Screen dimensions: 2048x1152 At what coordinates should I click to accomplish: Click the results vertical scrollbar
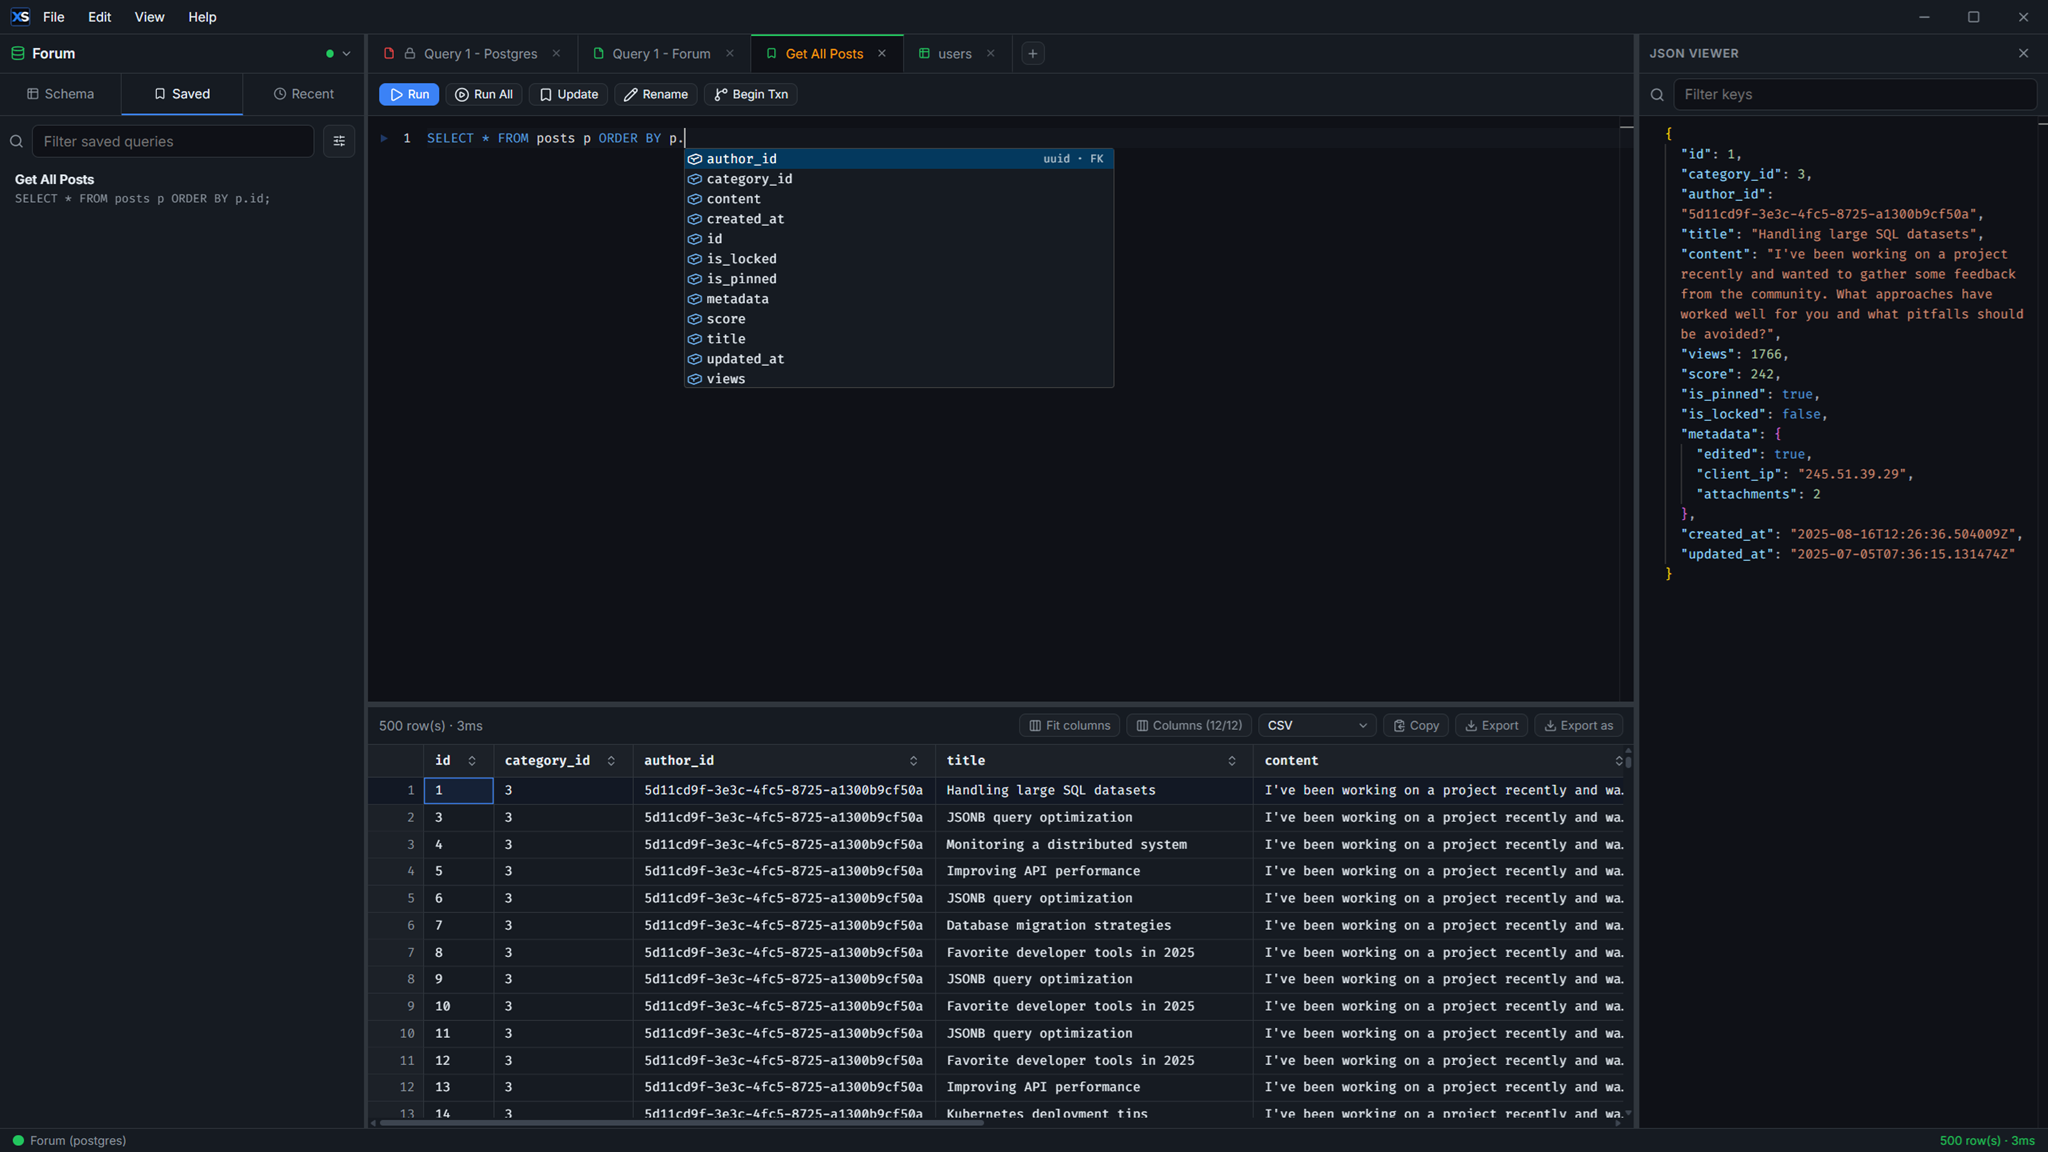point(1629,761)
